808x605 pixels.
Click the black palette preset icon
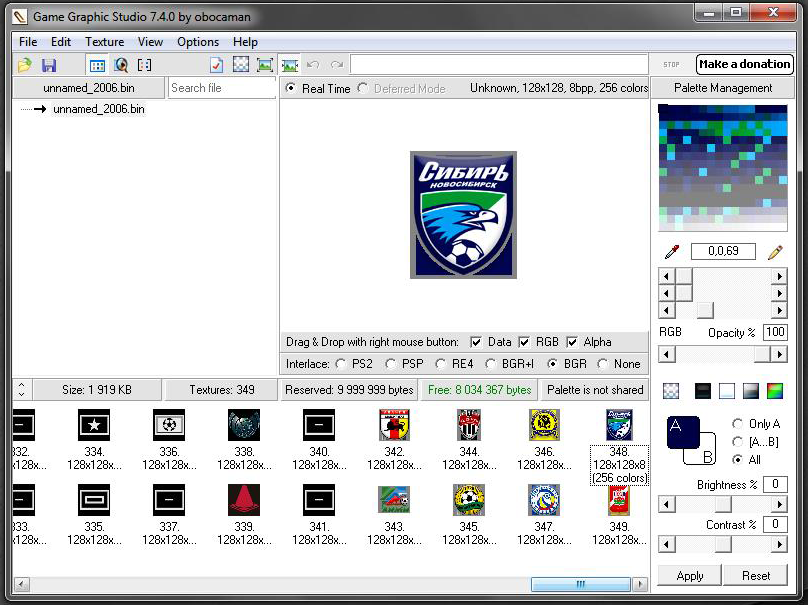pos(703,391)
